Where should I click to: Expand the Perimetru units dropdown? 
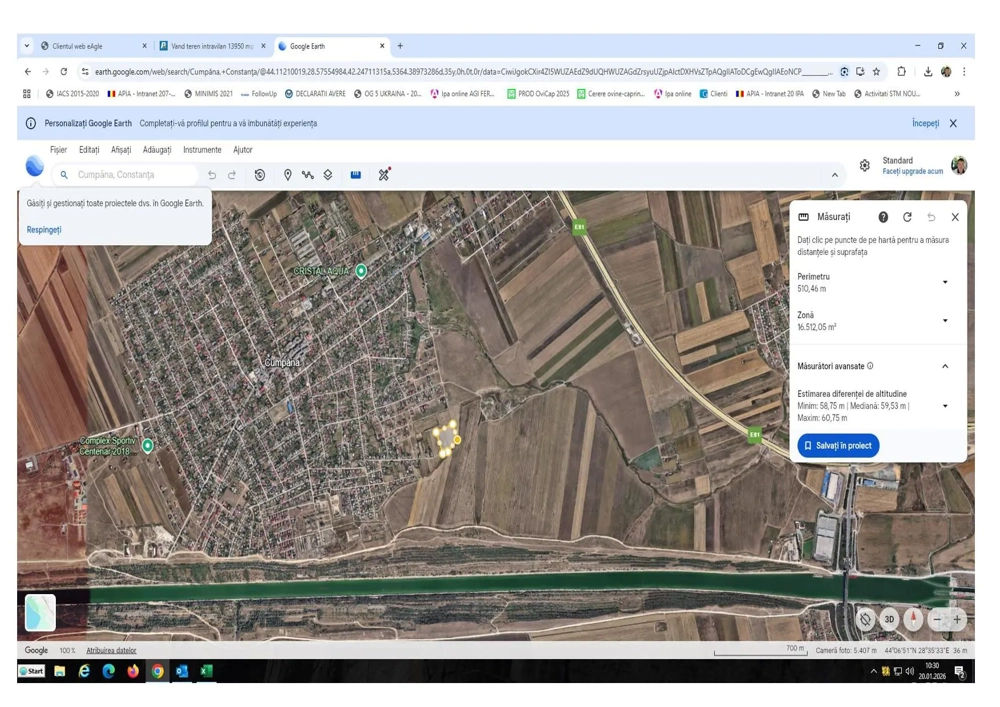pyautogui.click(x=945, y=282)
